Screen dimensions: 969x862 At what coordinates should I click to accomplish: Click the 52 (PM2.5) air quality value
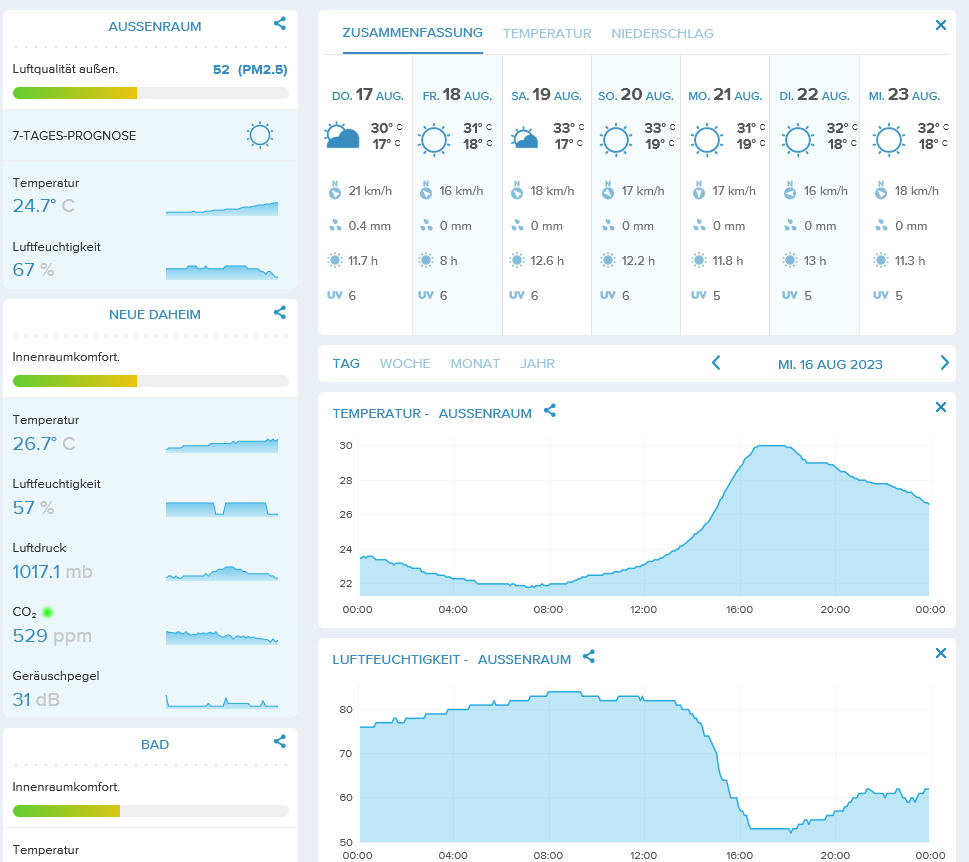click(250, 69)
